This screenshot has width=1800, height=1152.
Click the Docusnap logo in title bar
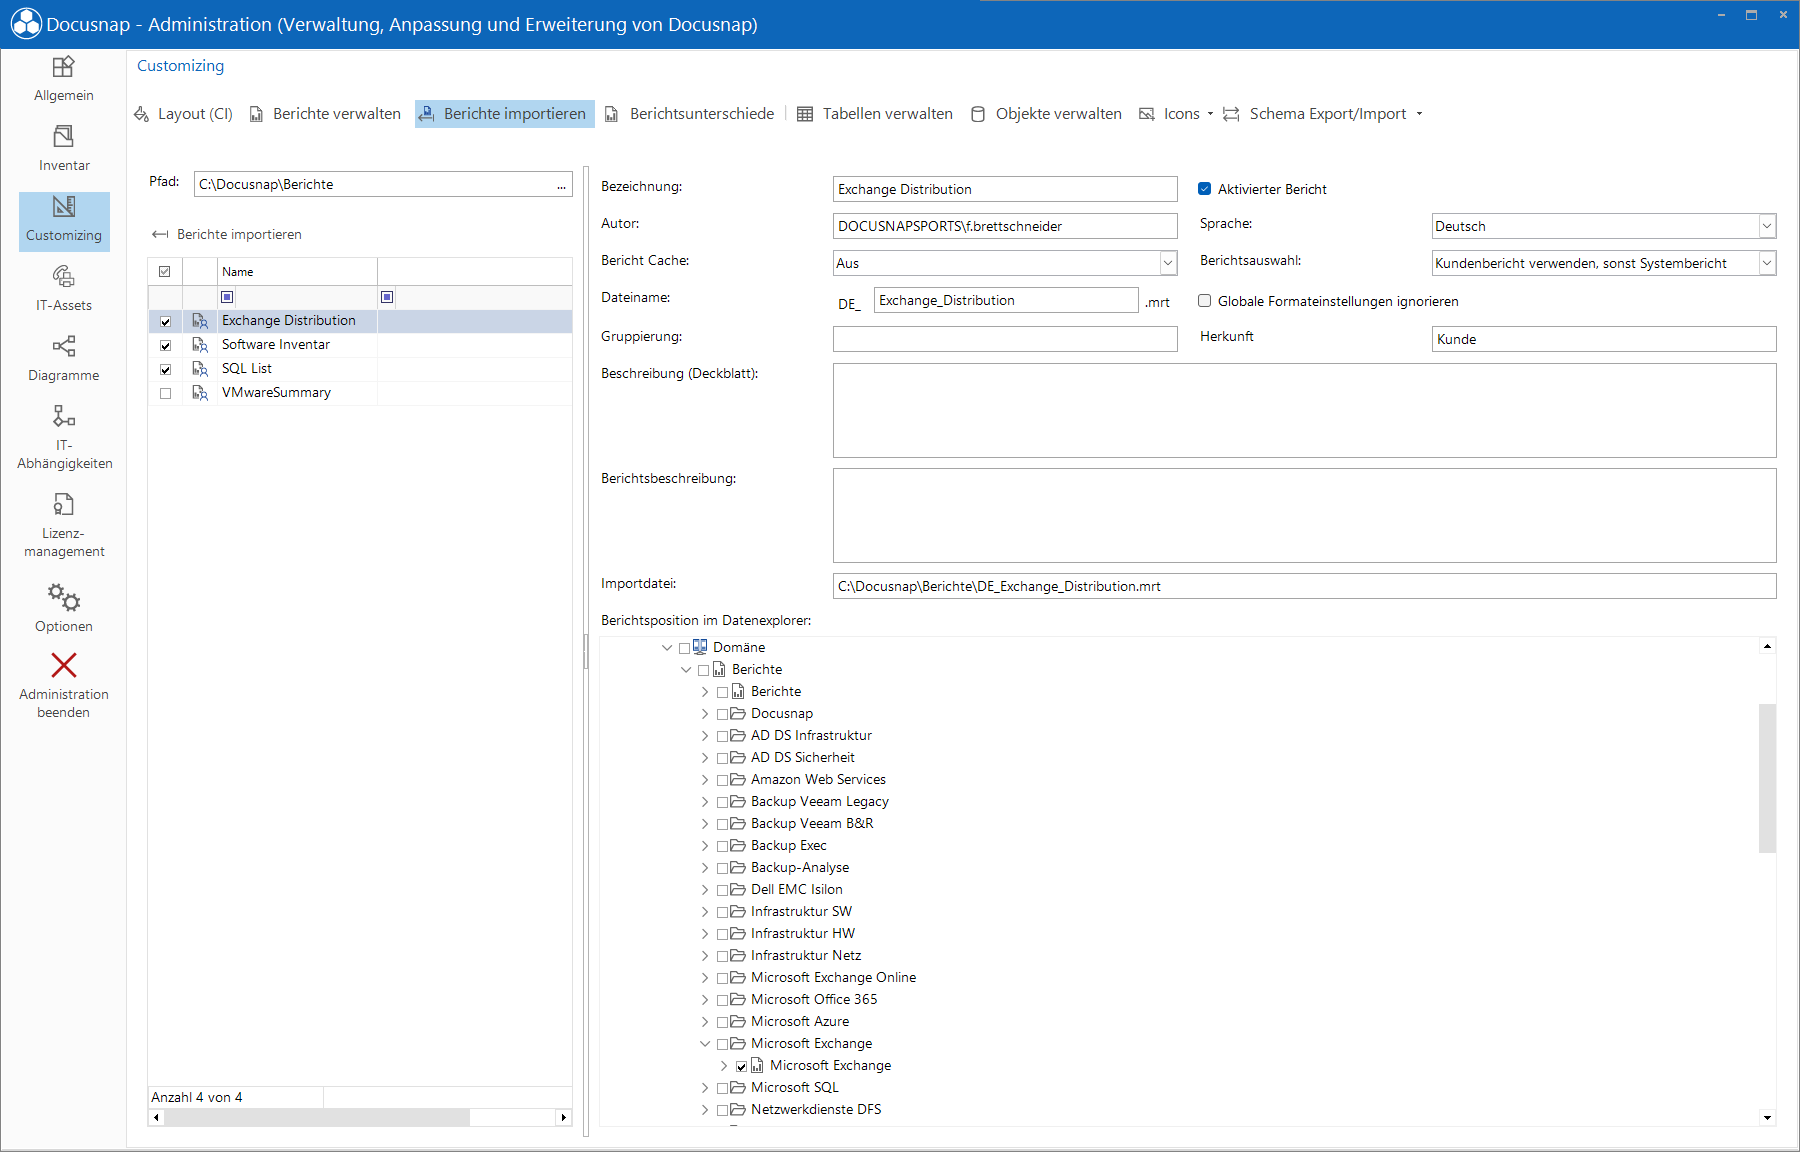click(x=26, y=24)
